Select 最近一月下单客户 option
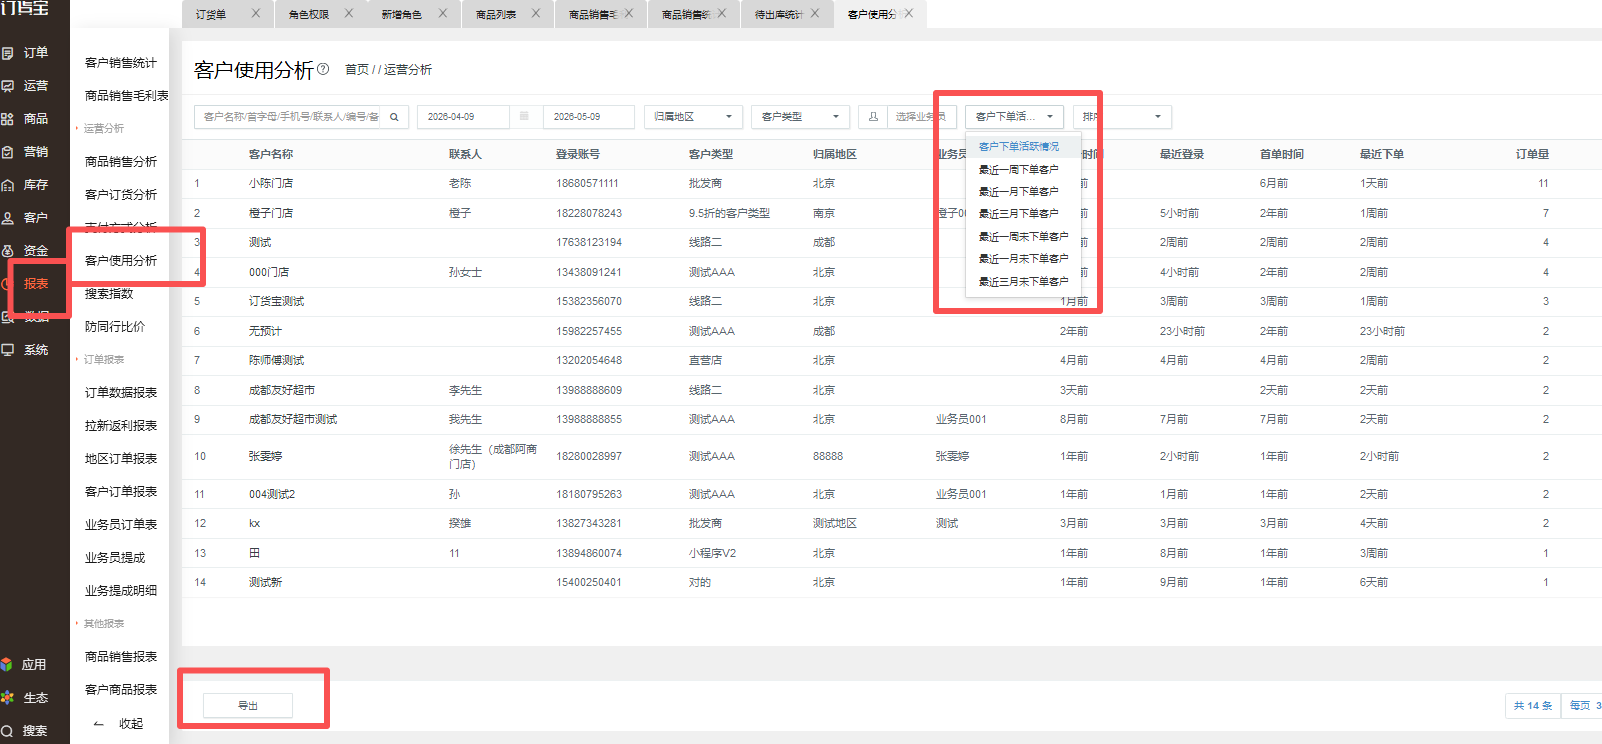This screenshot has width=1602, height=744. (1018, 192)
